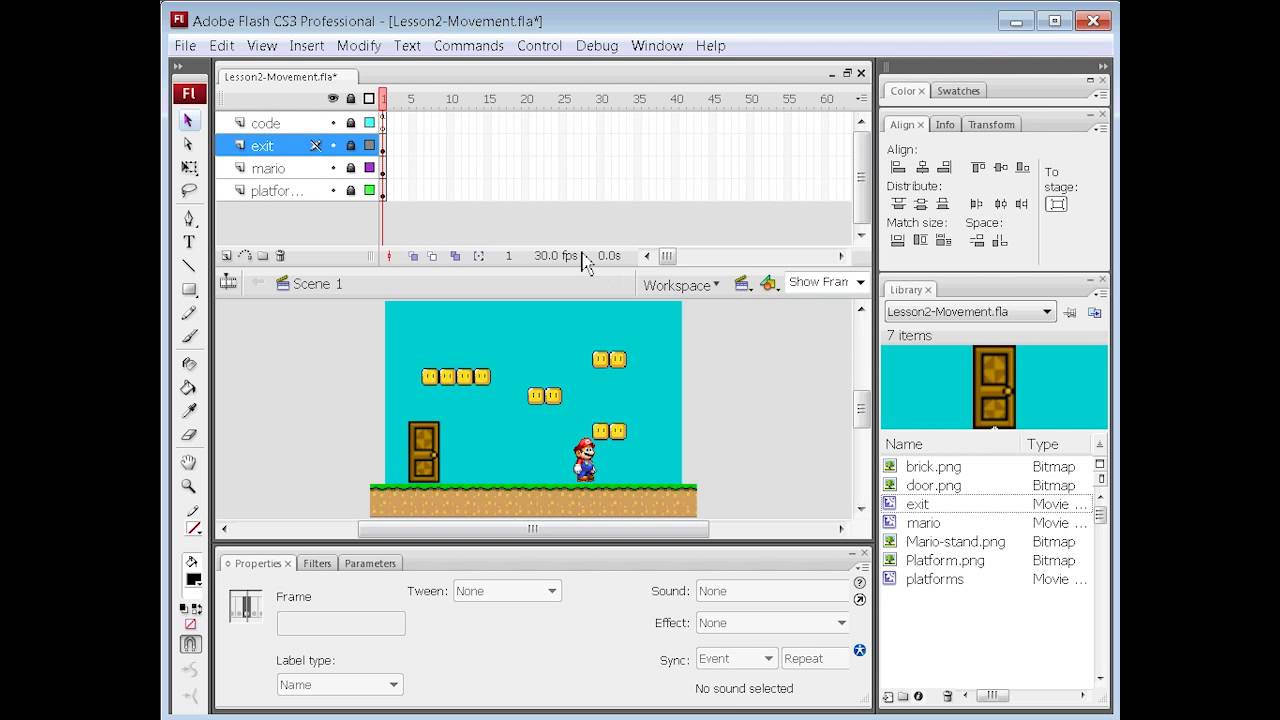The width and height of the screenshot is (1280, 720).
Task: Click Space evenly horizontally icon
Action: [x=1000, y=241]
